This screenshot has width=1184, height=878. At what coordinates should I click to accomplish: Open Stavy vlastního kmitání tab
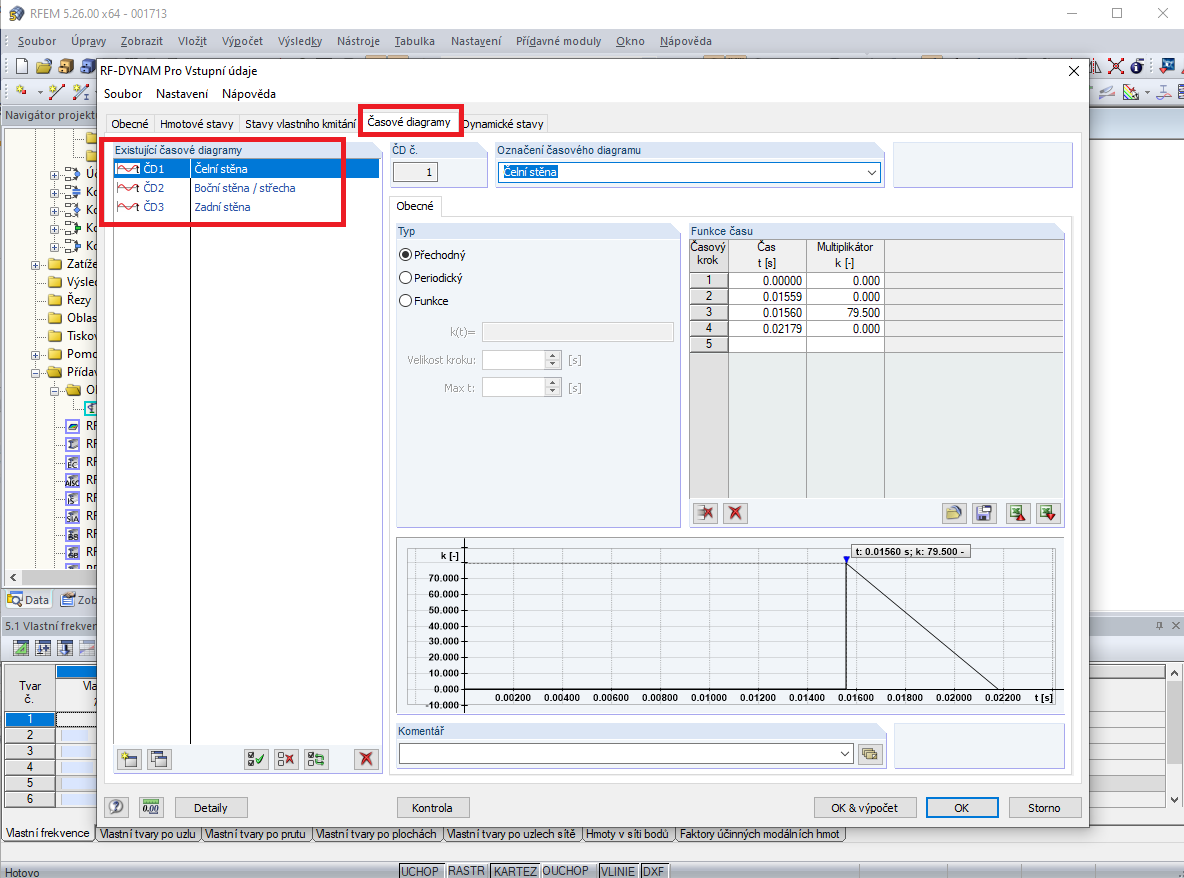[x=300, y=124]
